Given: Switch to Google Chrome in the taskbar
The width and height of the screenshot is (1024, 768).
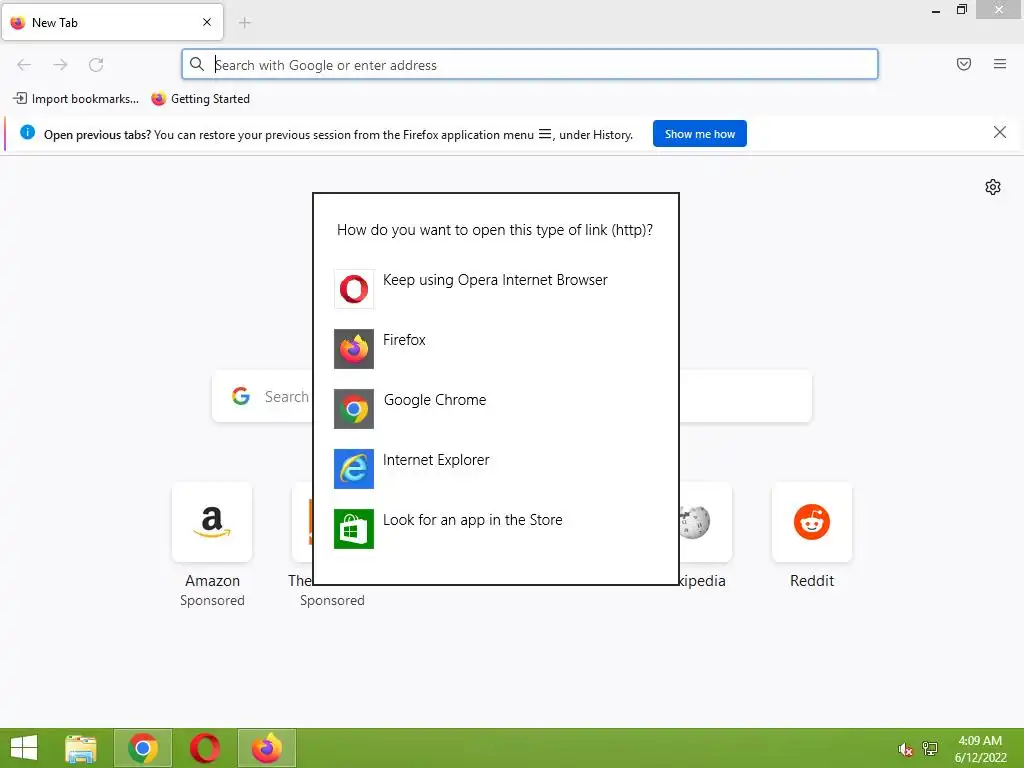Looking at the screenshot, I should 143,748.
